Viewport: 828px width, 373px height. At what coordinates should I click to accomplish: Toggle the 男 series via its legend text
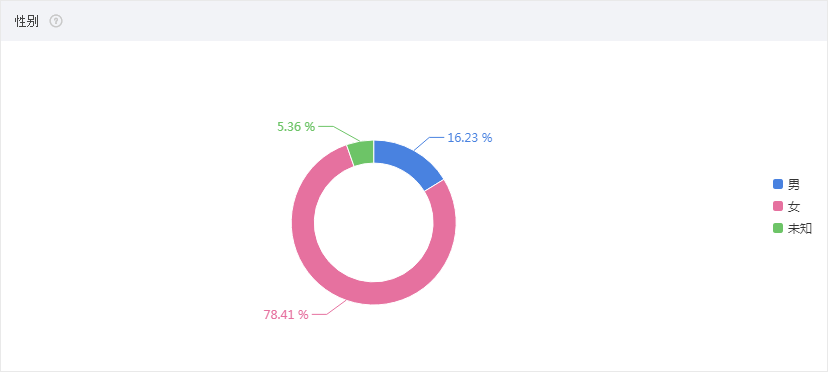point(794,184)
